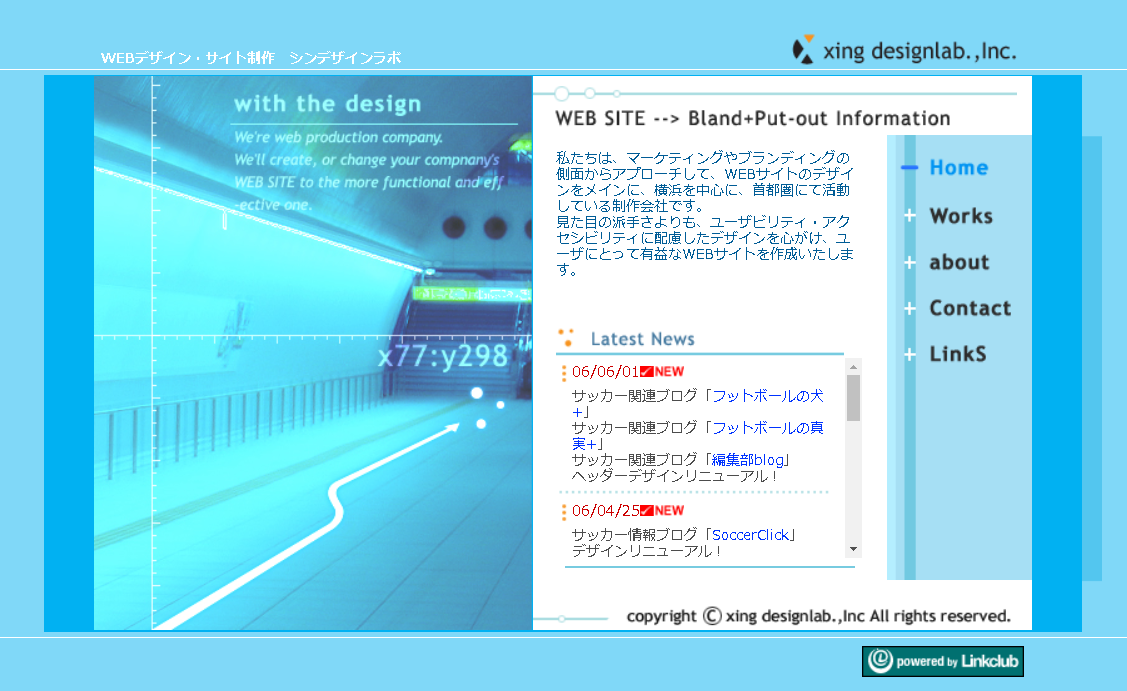Click the news scrollbar thumb
The image size is (1127, 691).
tap(853, 398)
